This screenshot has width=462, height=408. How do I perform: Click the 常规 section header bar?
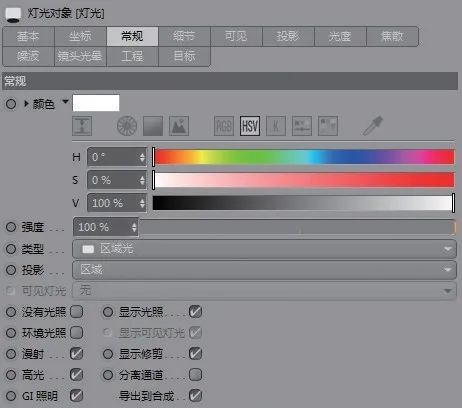(x=230, y=81)
